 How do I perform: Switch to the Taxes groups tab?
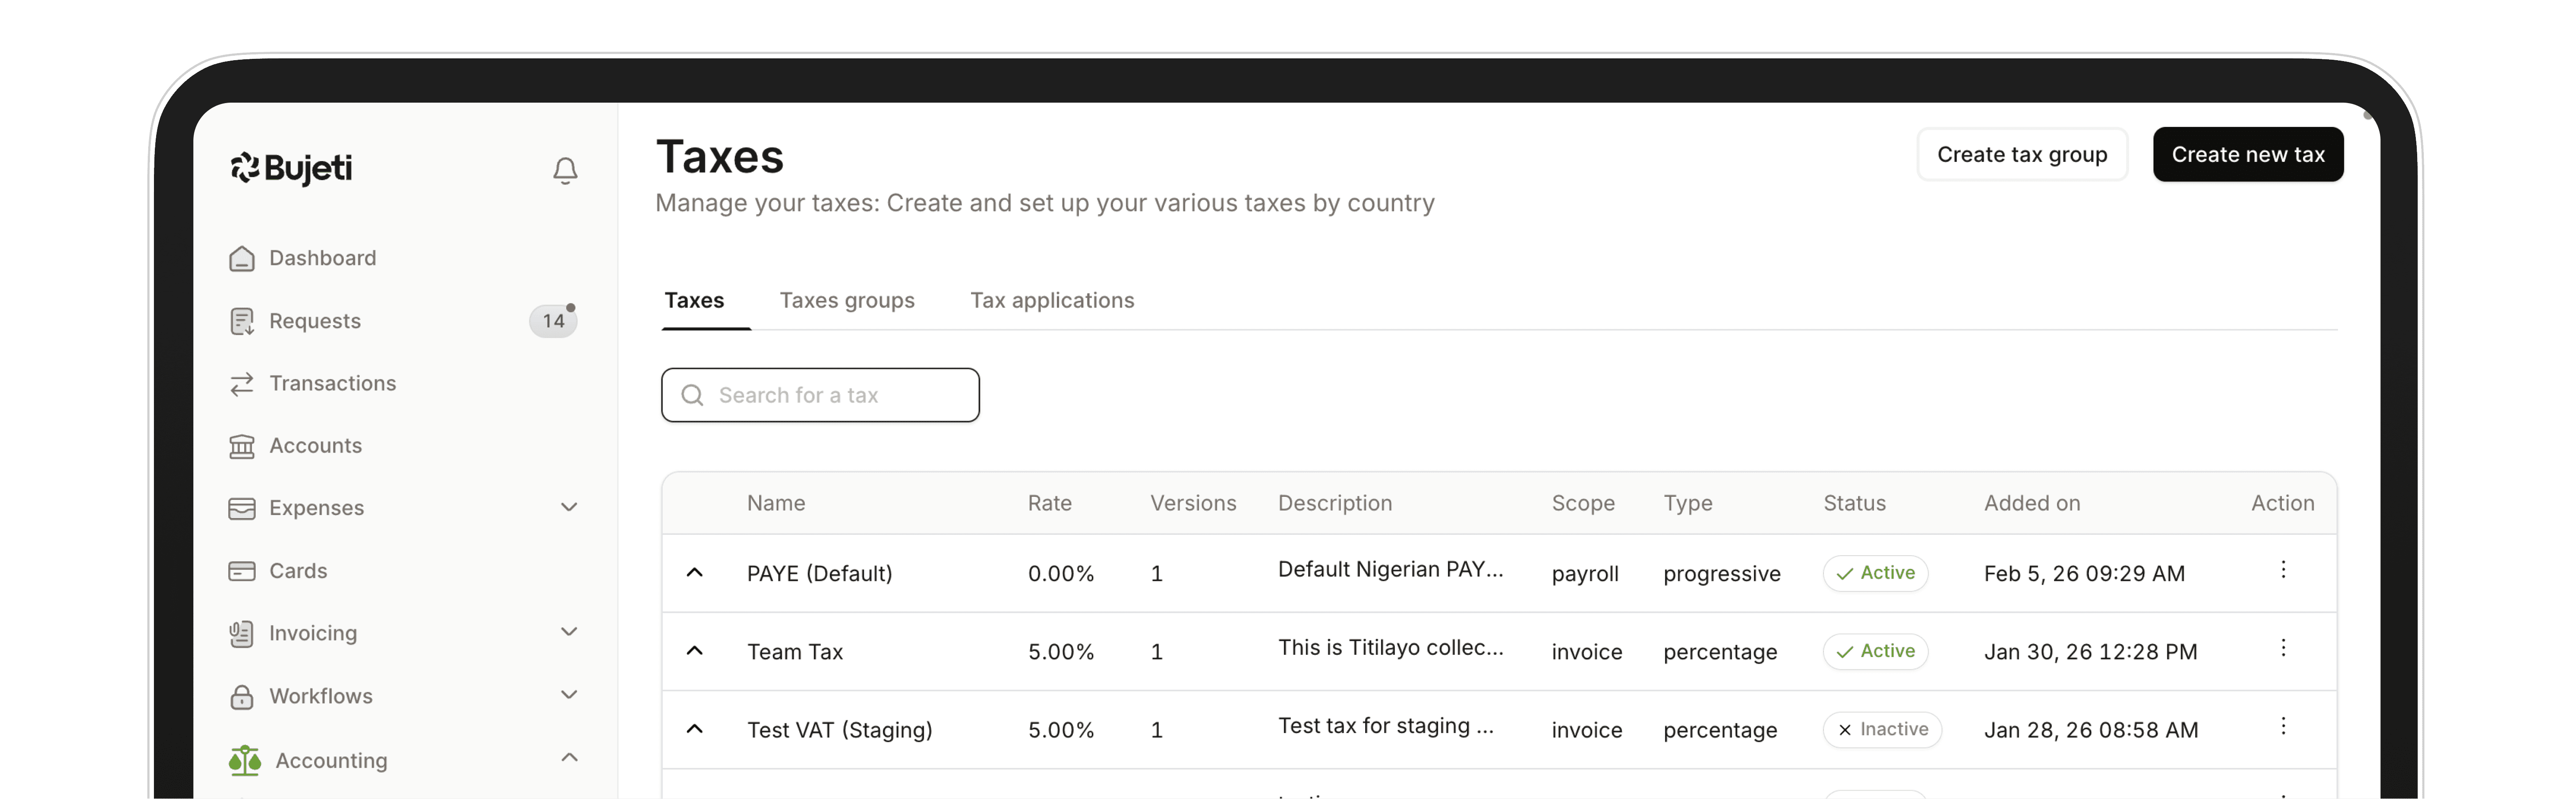tap(847, 301)
